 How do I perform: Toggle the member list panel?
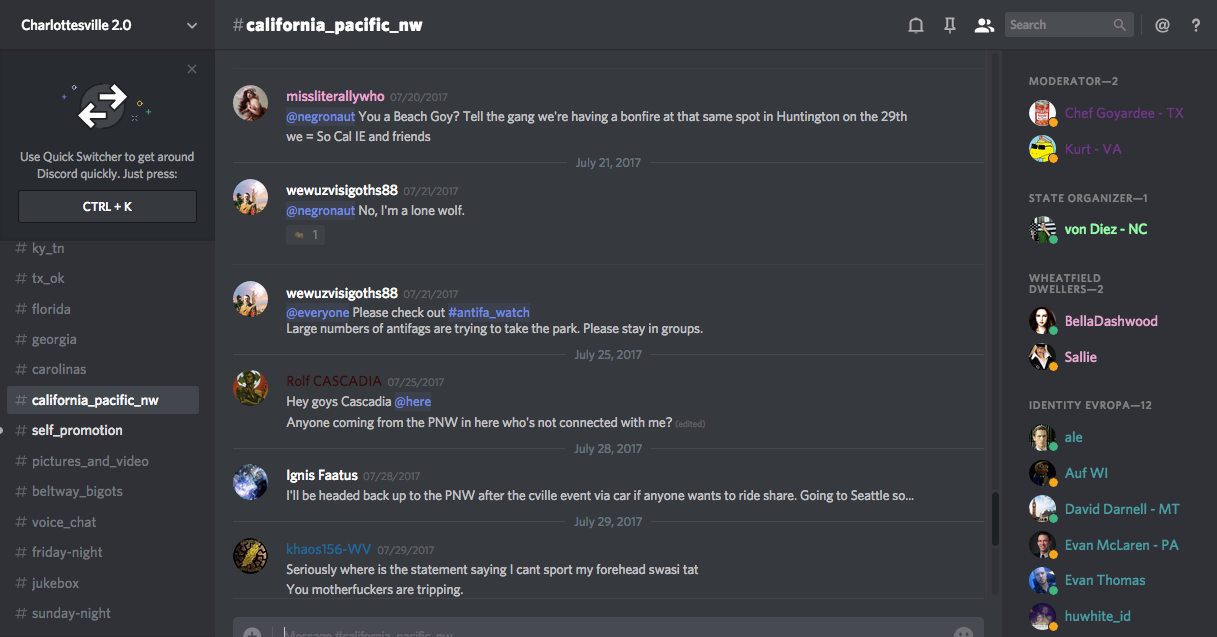pos(984,25)
